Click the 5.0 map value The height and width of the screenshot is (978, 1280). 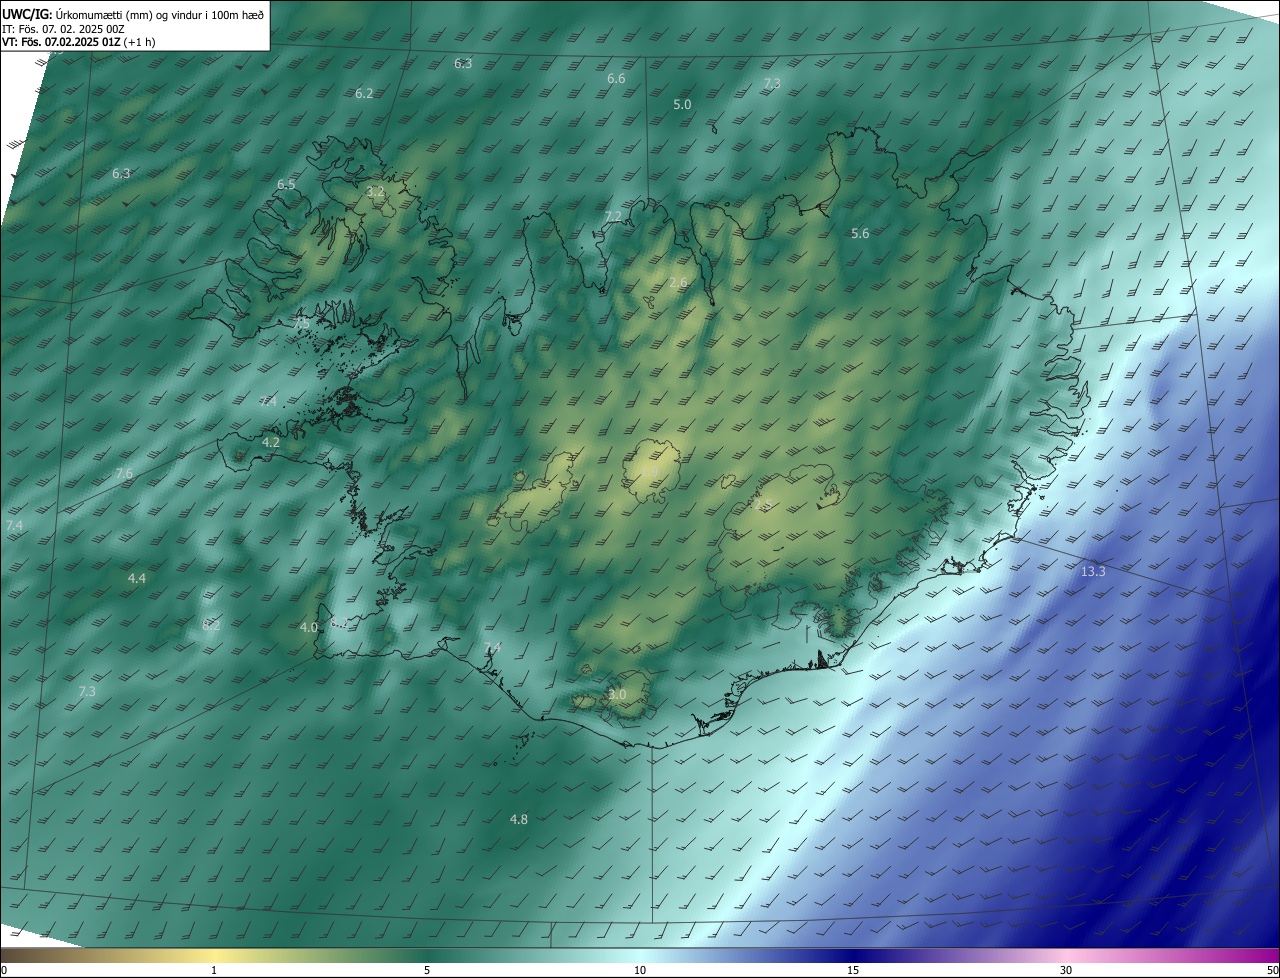click(682, 104)
